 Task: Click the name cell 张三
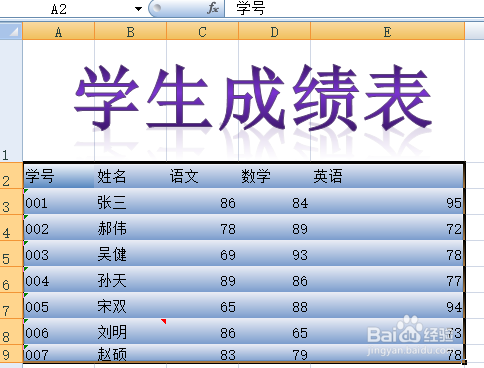(x=131, y=202)
